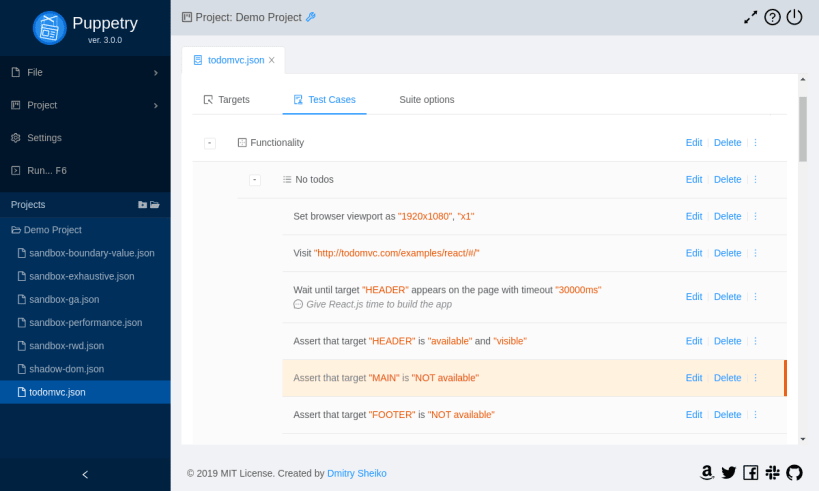This screenshot has width=819, height=491.
Task: Delete the Visit step
Action: pos(727,253)
